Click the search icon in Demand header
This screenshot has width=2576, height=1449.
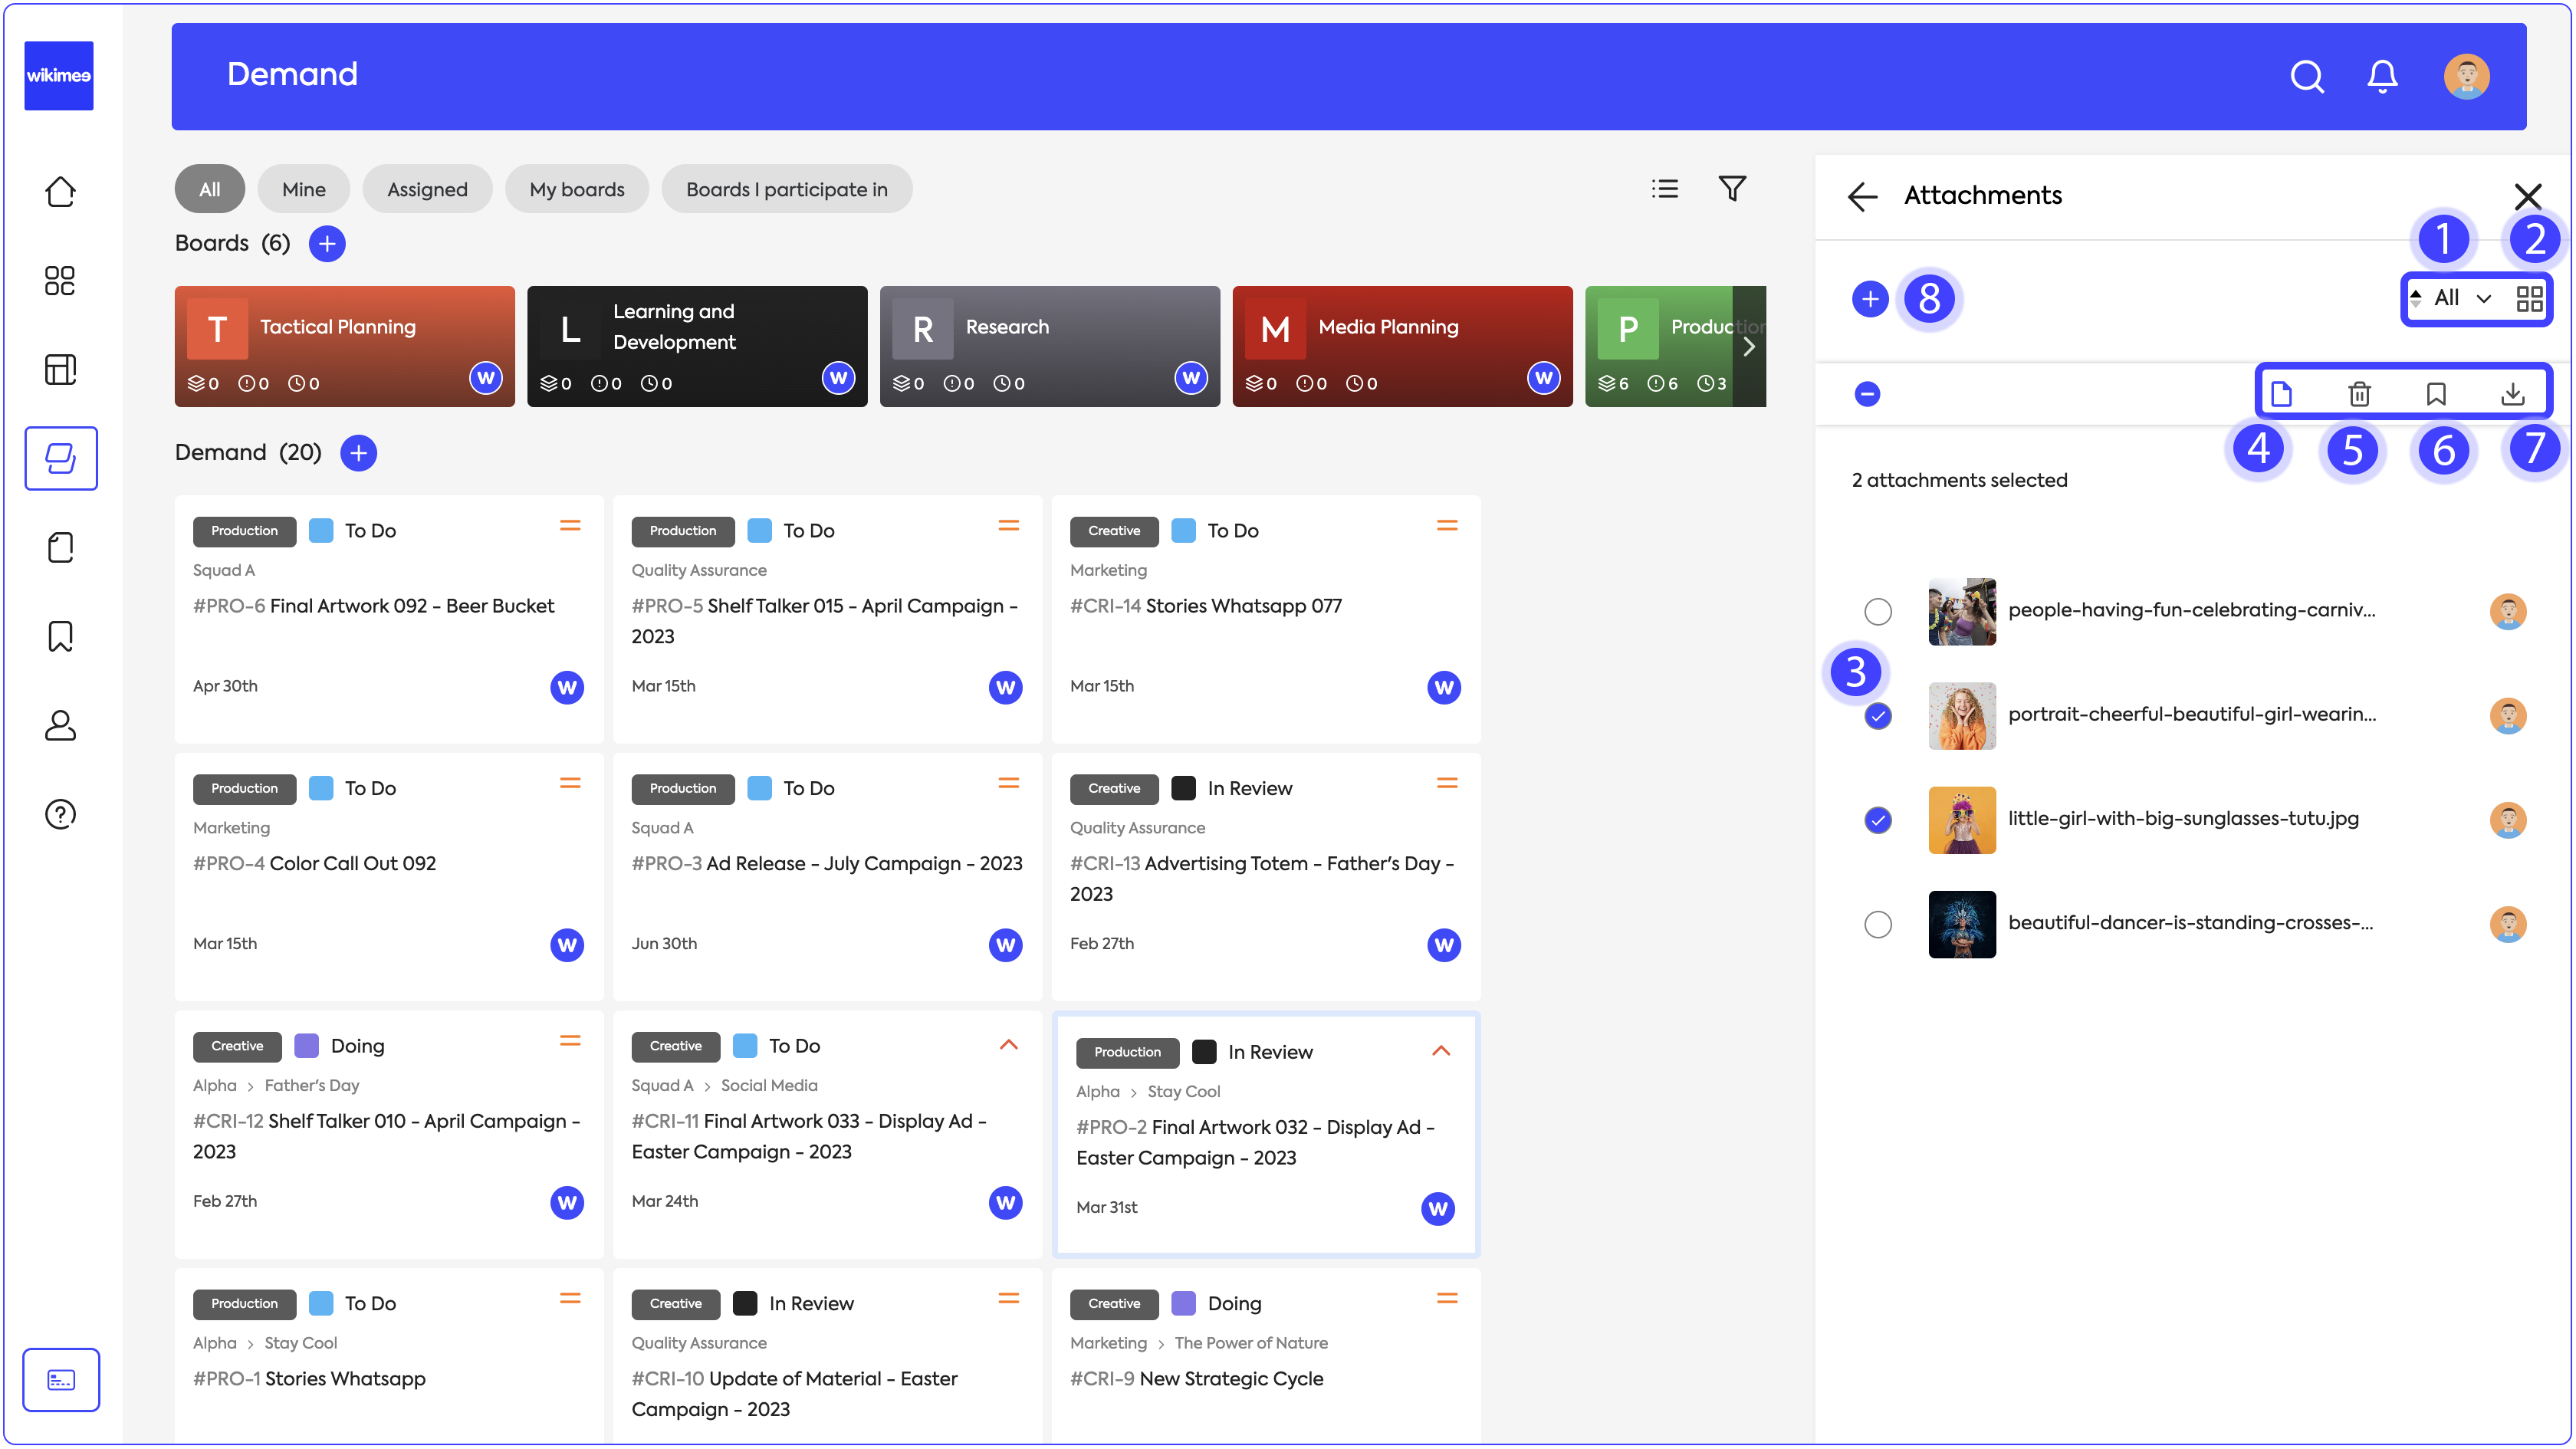pos(2306,76)
